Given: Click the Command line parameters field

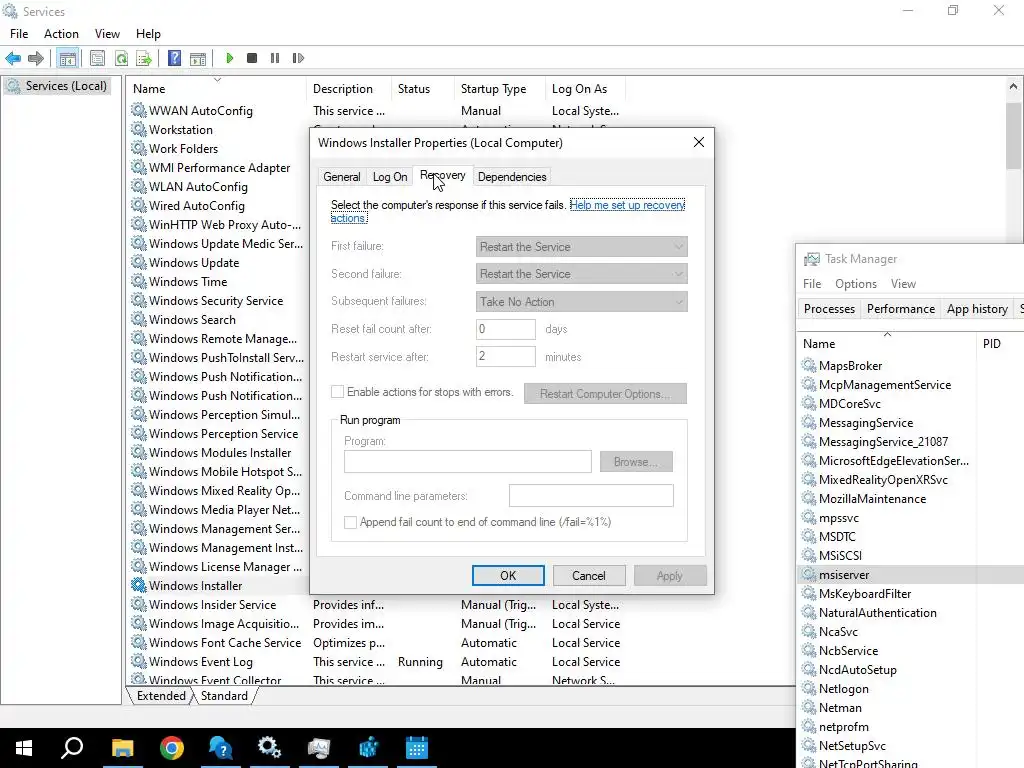Looking at the screenshot, I should [591, 496].
